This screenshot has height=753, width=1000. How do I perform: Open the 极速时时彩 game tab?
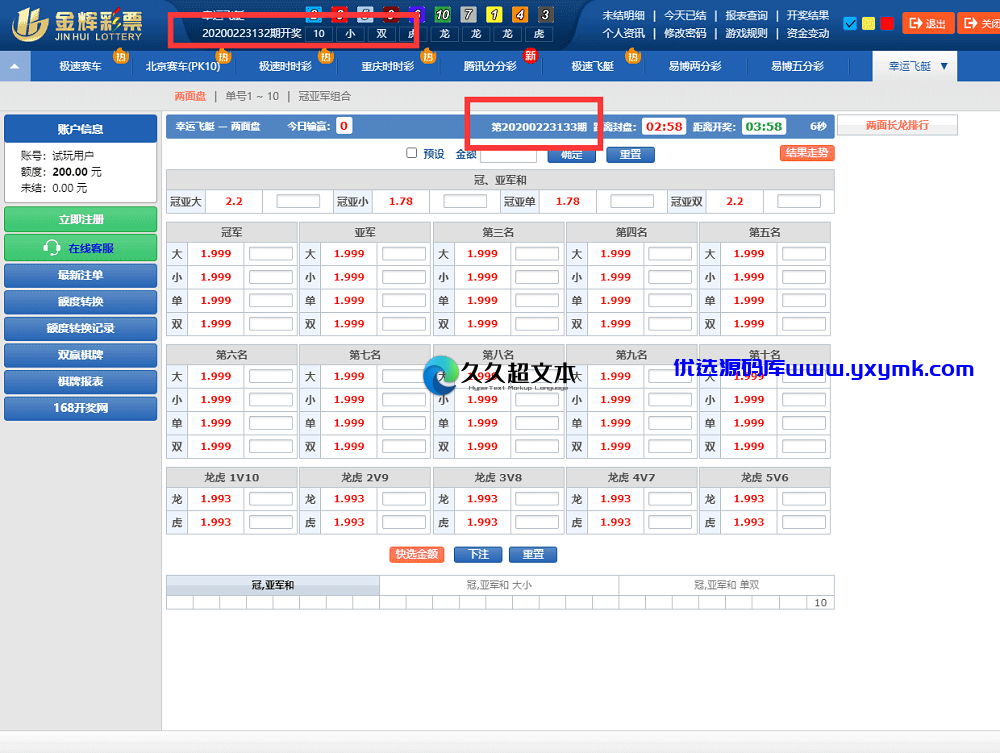click(285, 66)
